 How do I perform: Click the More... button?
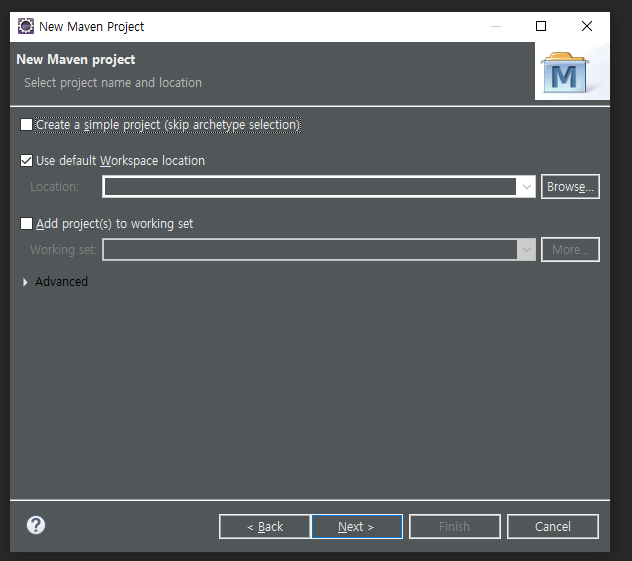point(570,249)
